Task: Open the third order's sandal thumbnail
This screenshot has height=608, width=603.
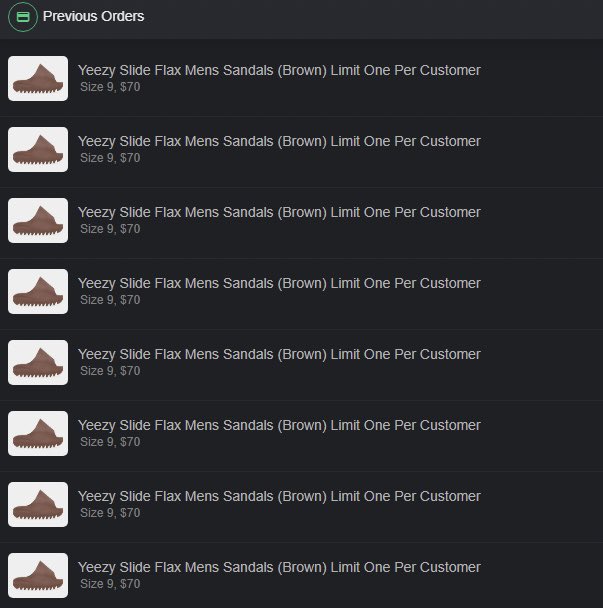Action: point(38,220)
